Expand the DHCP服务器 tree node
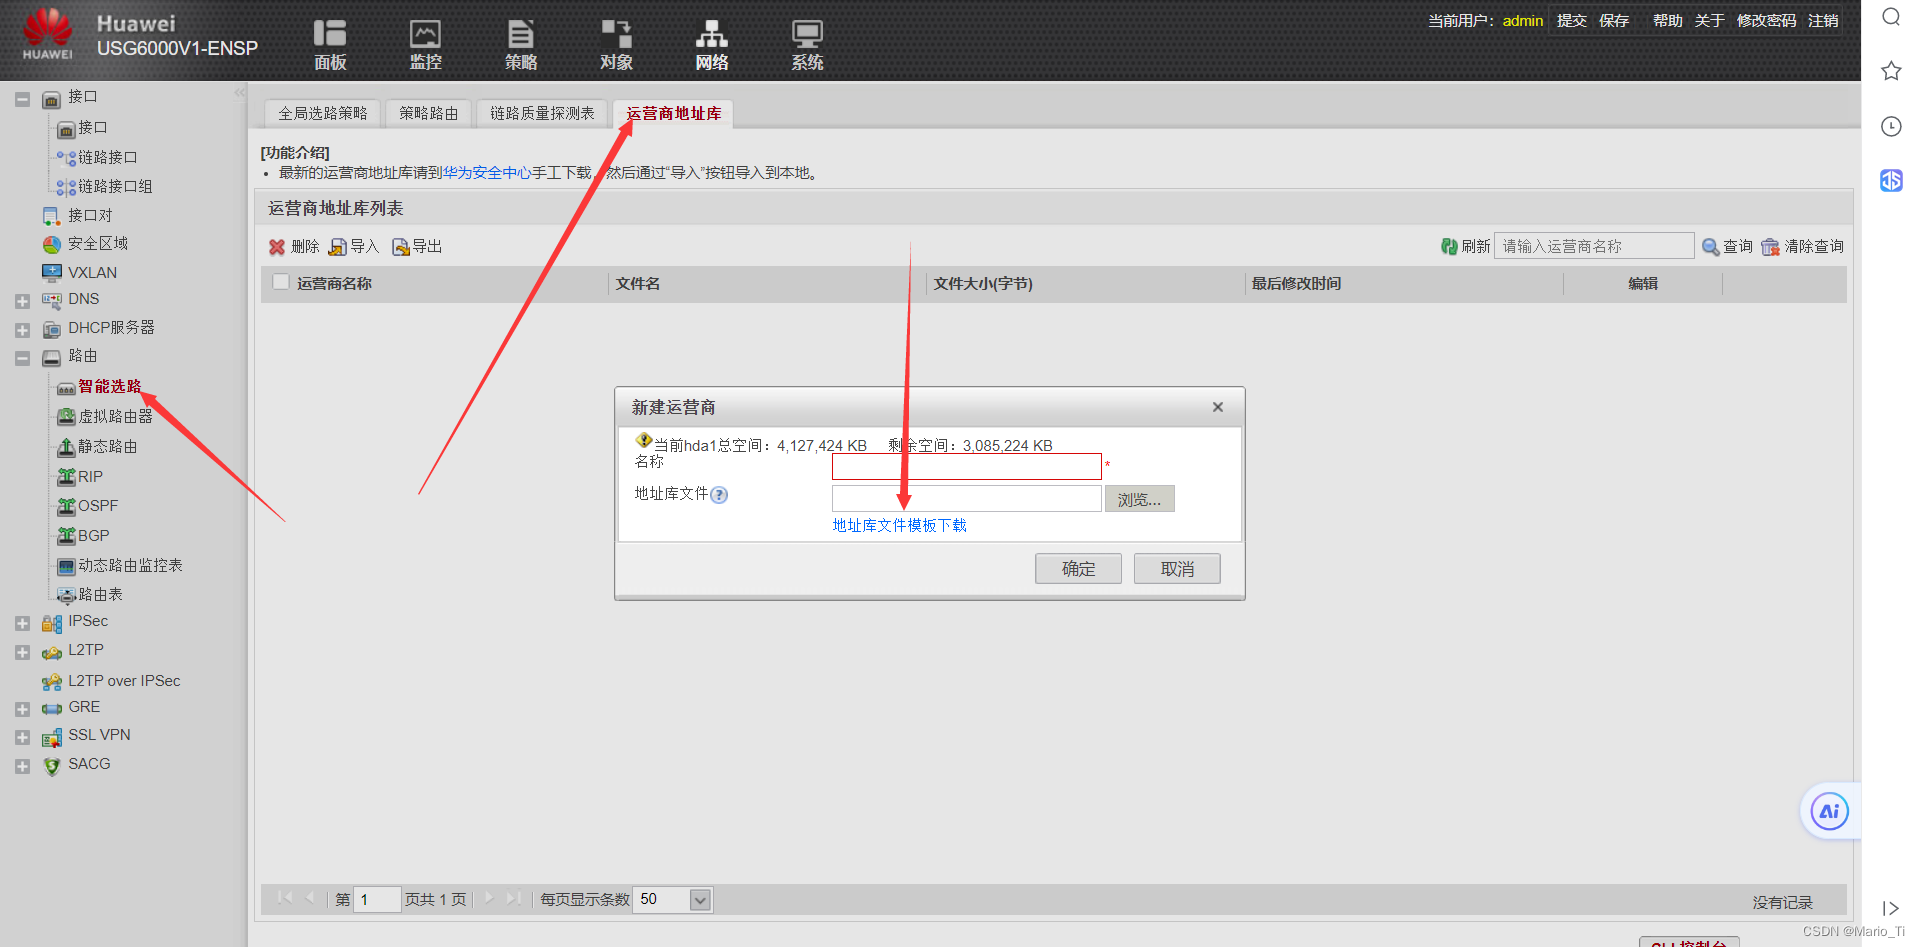This screenshot has height=947, width=1920. click(x=22, y=330)
